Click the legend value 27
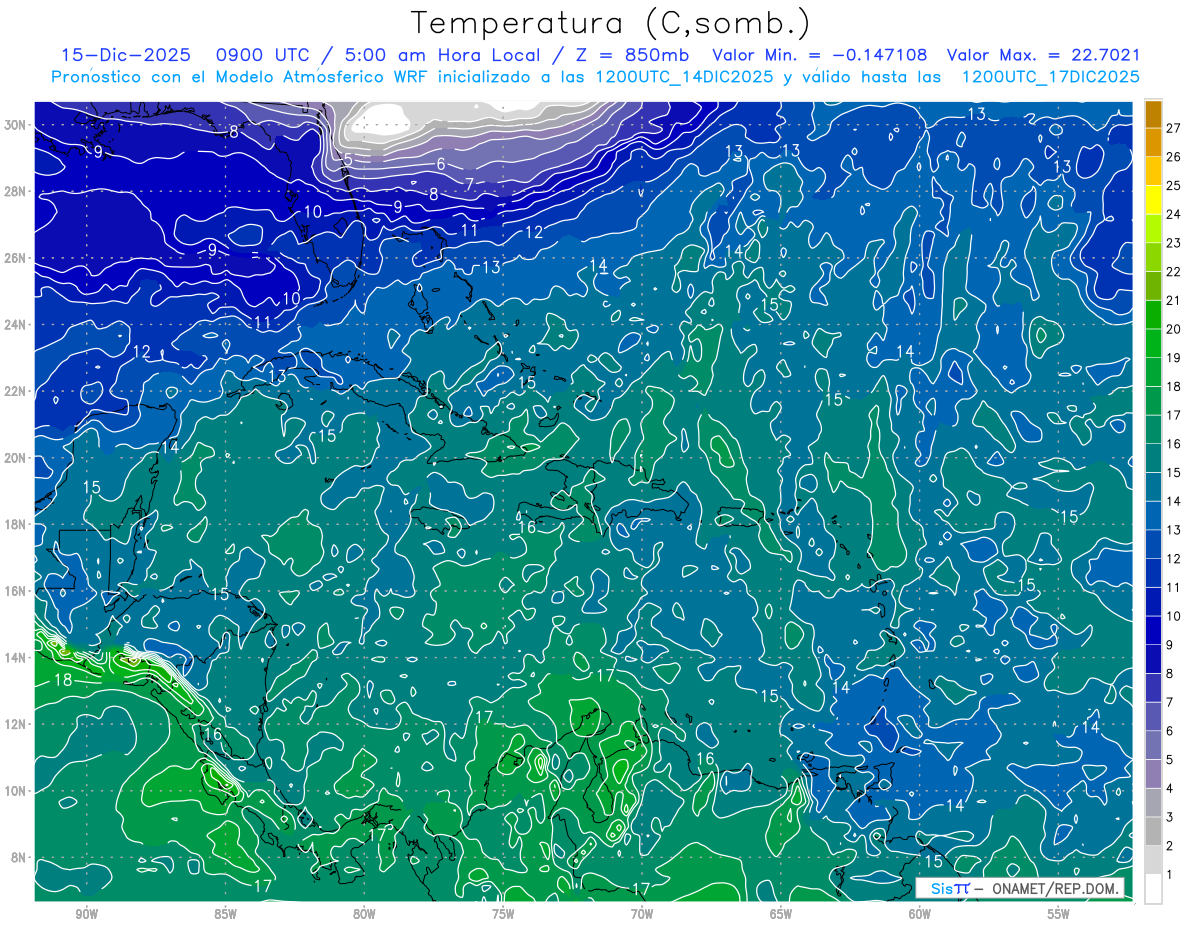Screen dimensions: 1200x927 pyautogui.click(x=1174, y=128)
